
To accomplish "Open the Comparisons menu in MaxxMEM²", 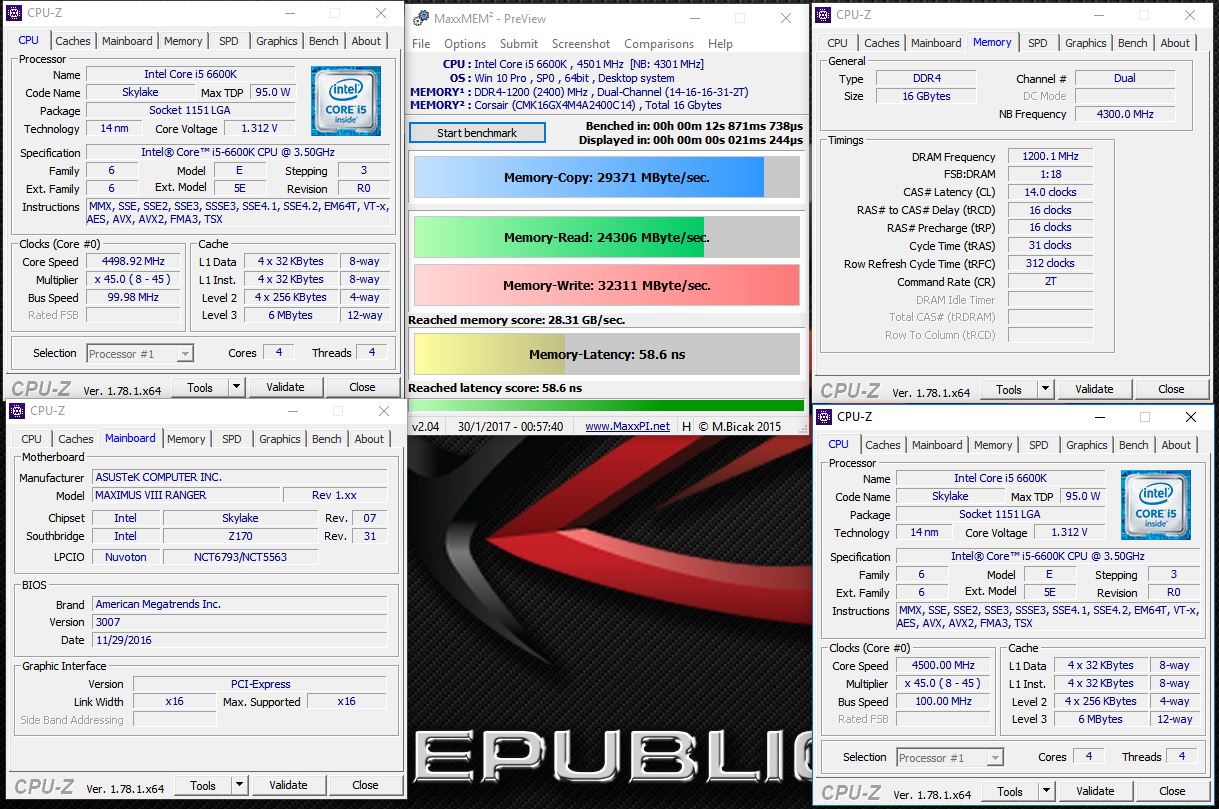I will tap(660, 43).
